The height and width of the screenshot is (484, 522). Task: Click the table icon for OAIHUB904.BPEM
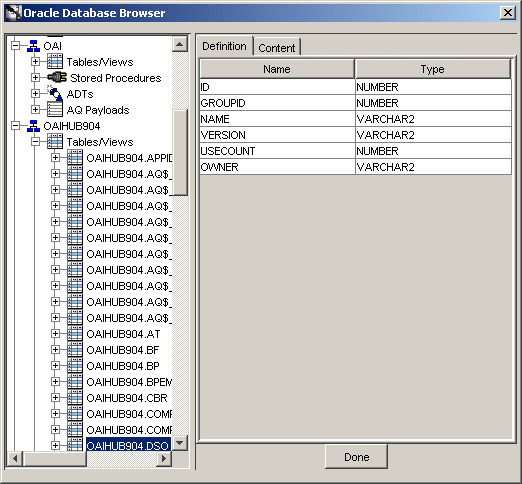[75, 381]
